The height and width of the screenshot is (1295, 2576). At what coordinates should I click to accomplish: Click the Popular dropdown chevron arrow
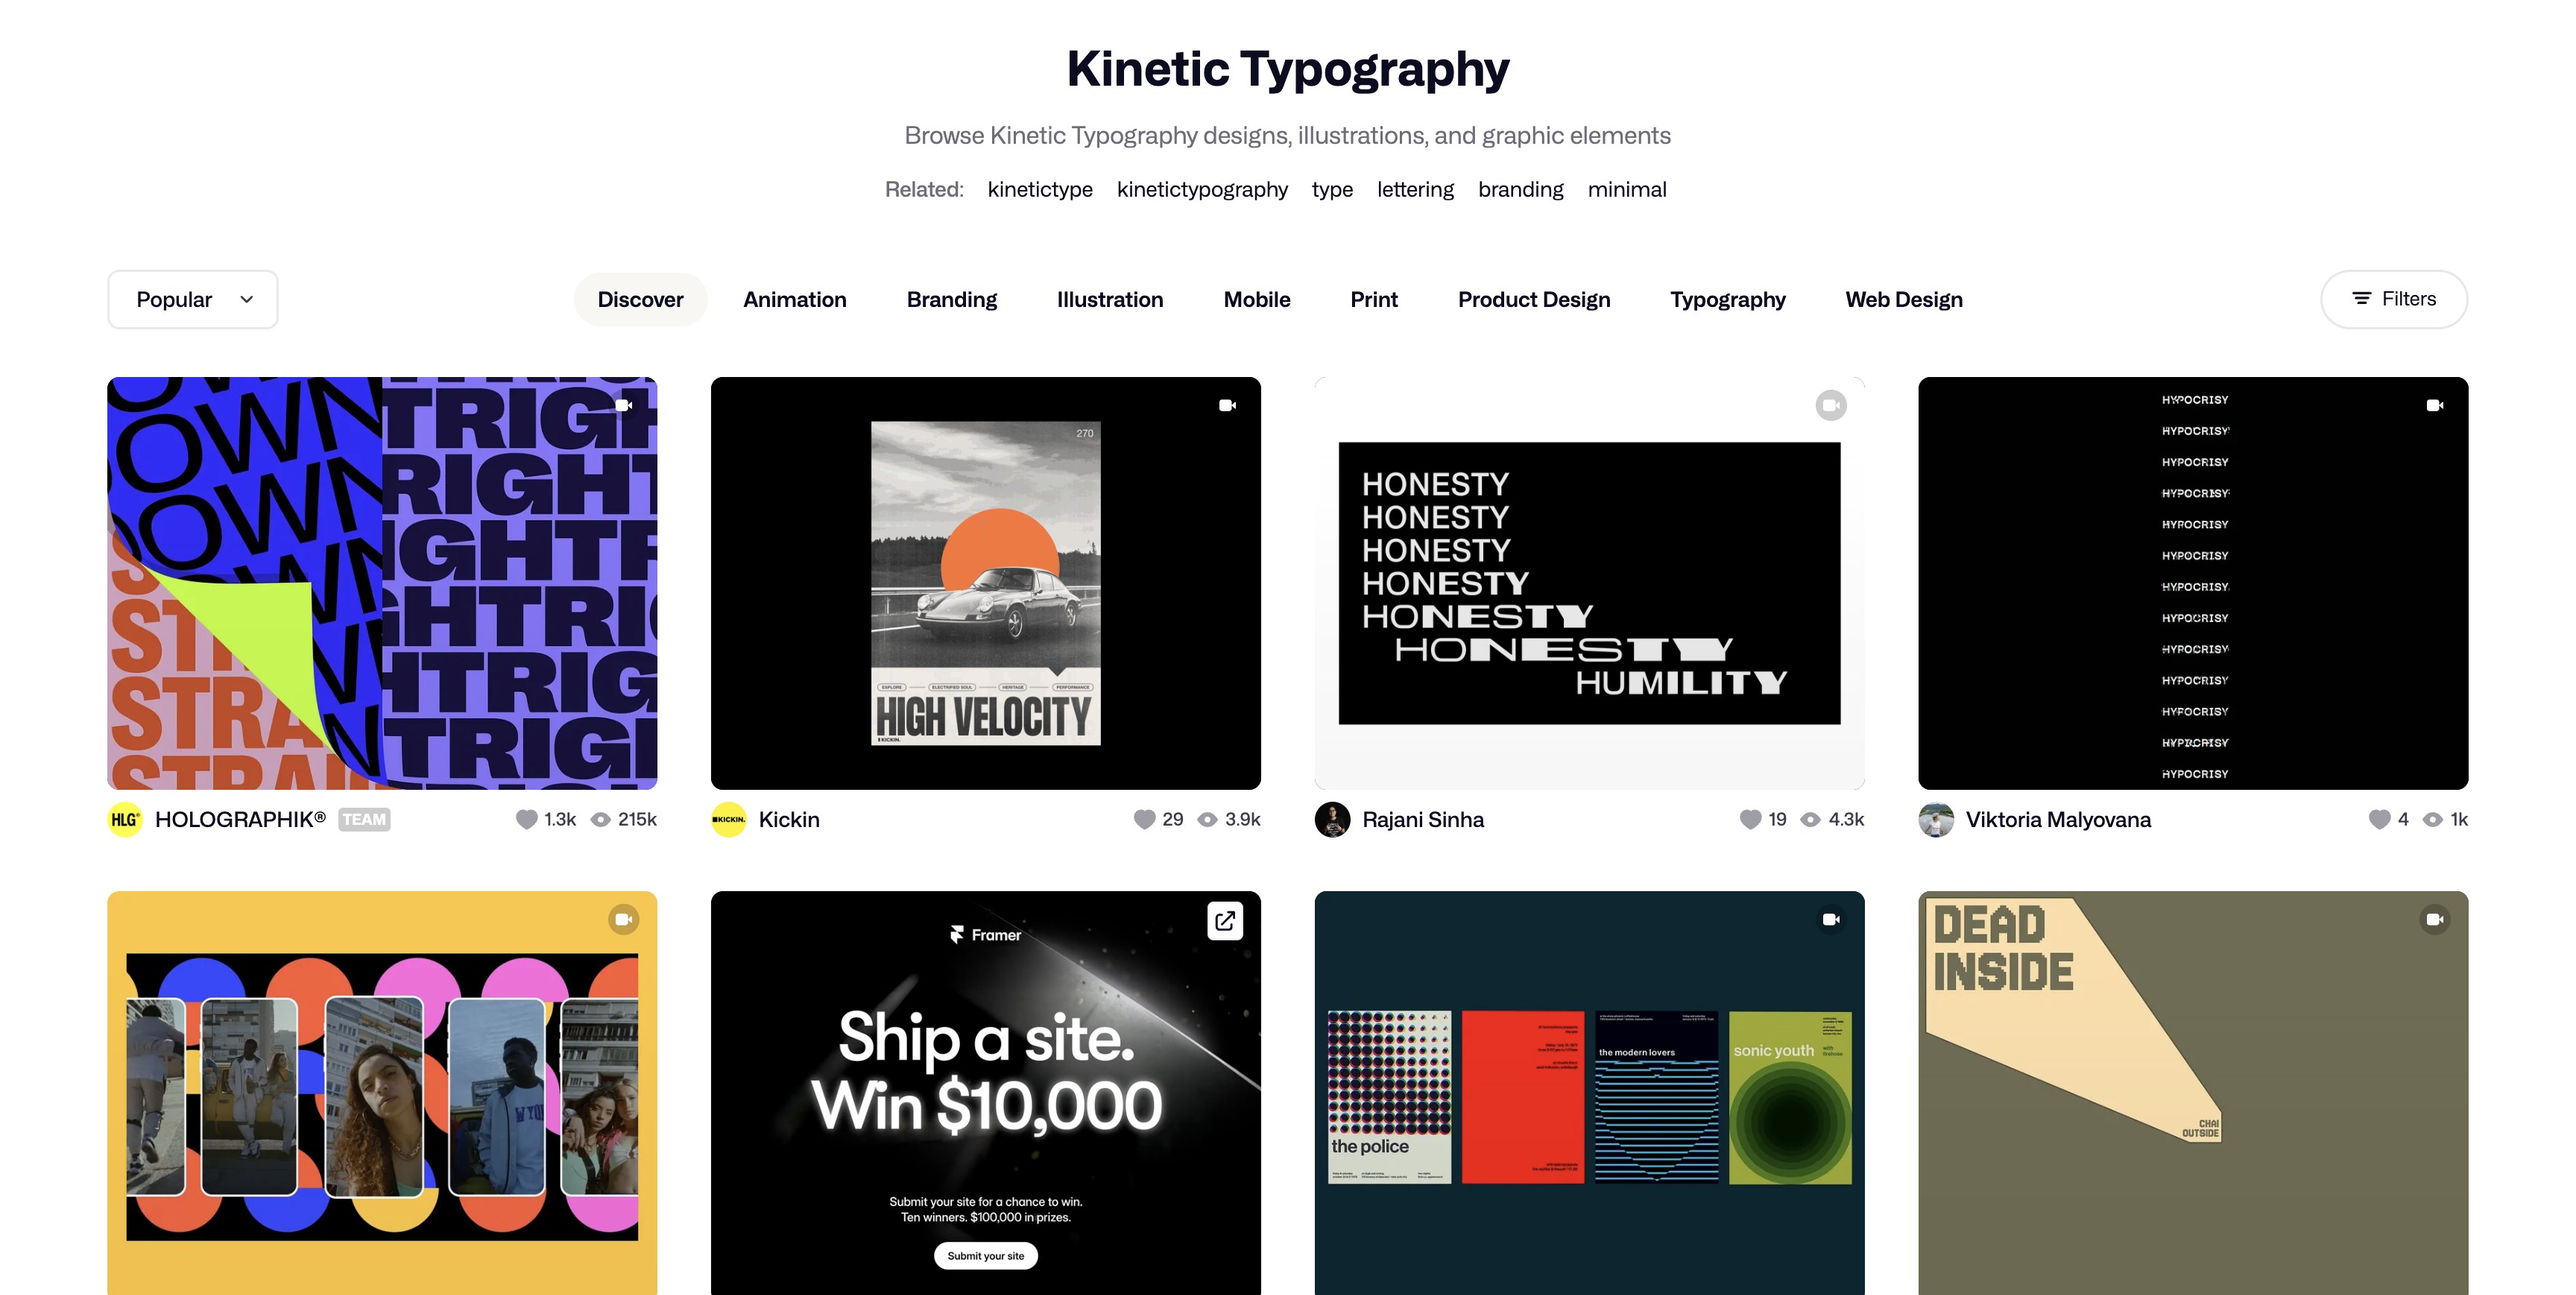point(247,299)
